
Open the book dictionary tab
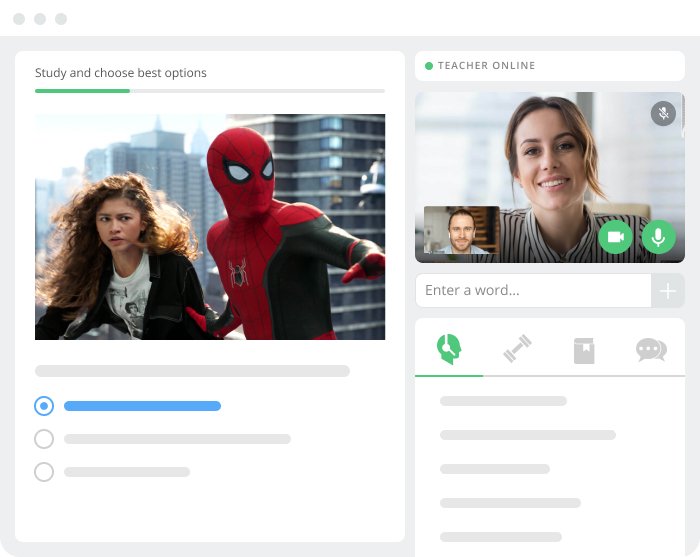coord(584,350)
